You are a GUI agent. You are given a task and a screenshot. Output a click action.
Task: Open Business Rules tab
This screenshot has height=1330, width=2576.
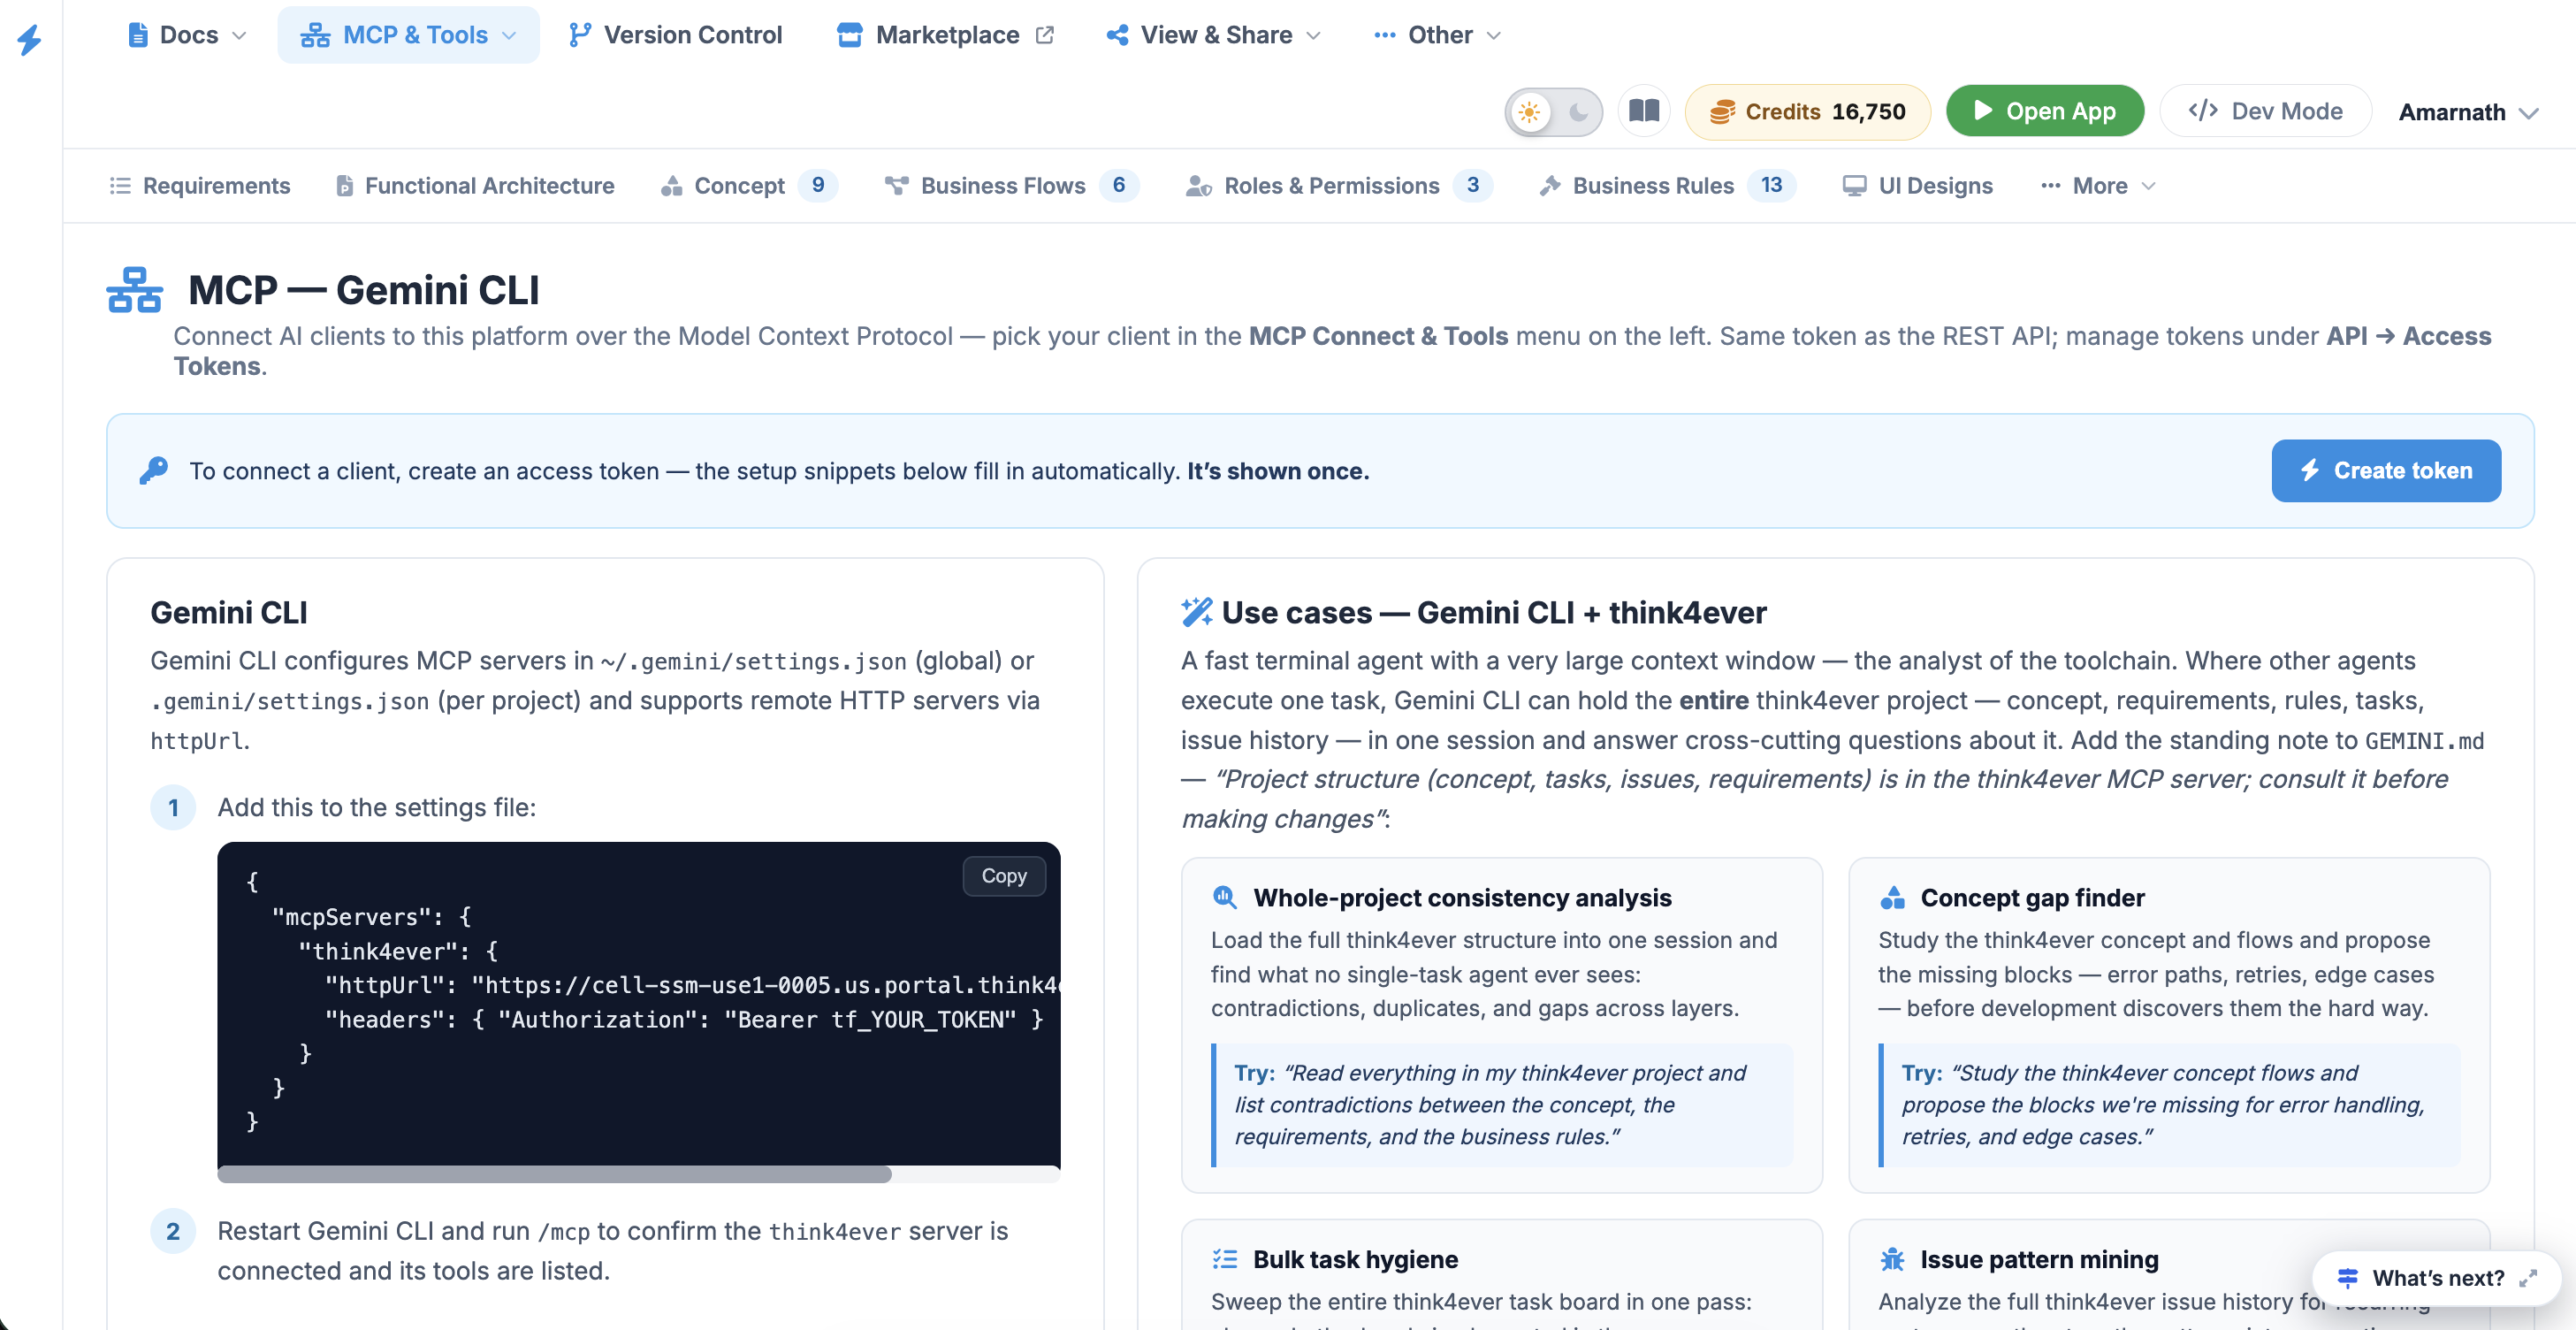[x=1667, y=186]
